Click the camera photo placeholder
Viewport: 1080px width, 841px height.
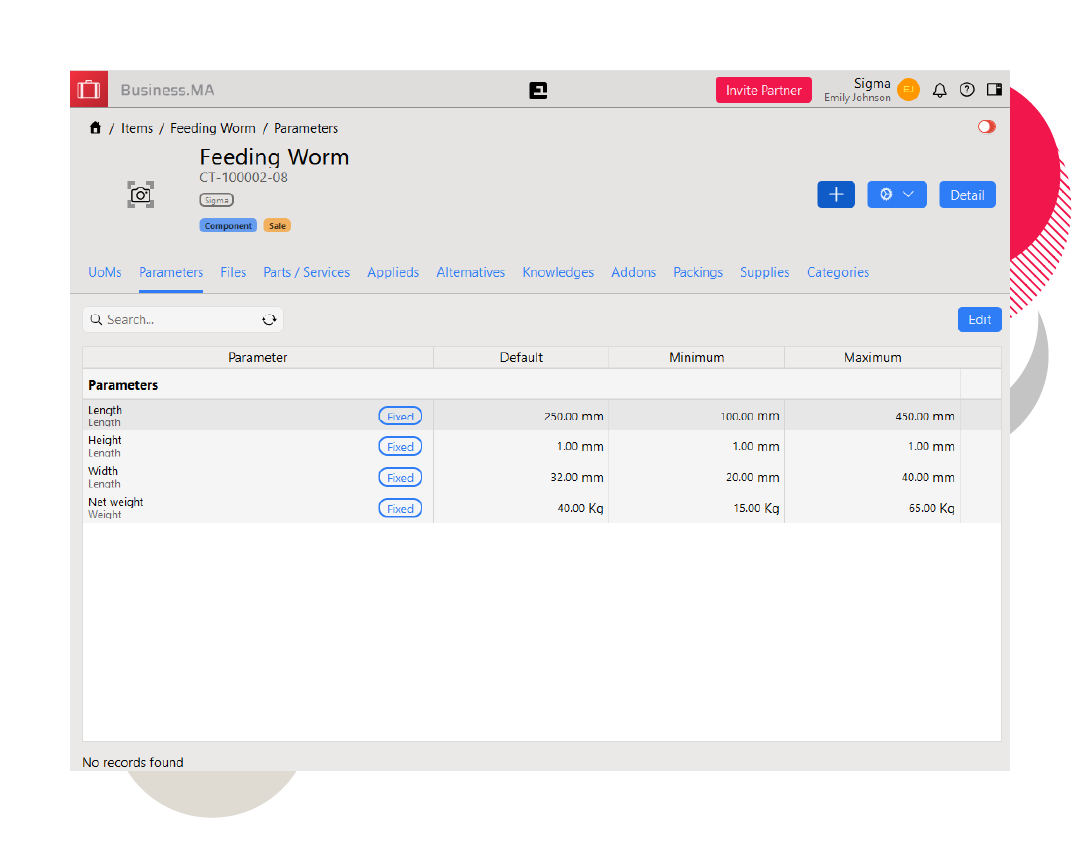(x=141, y=195)
